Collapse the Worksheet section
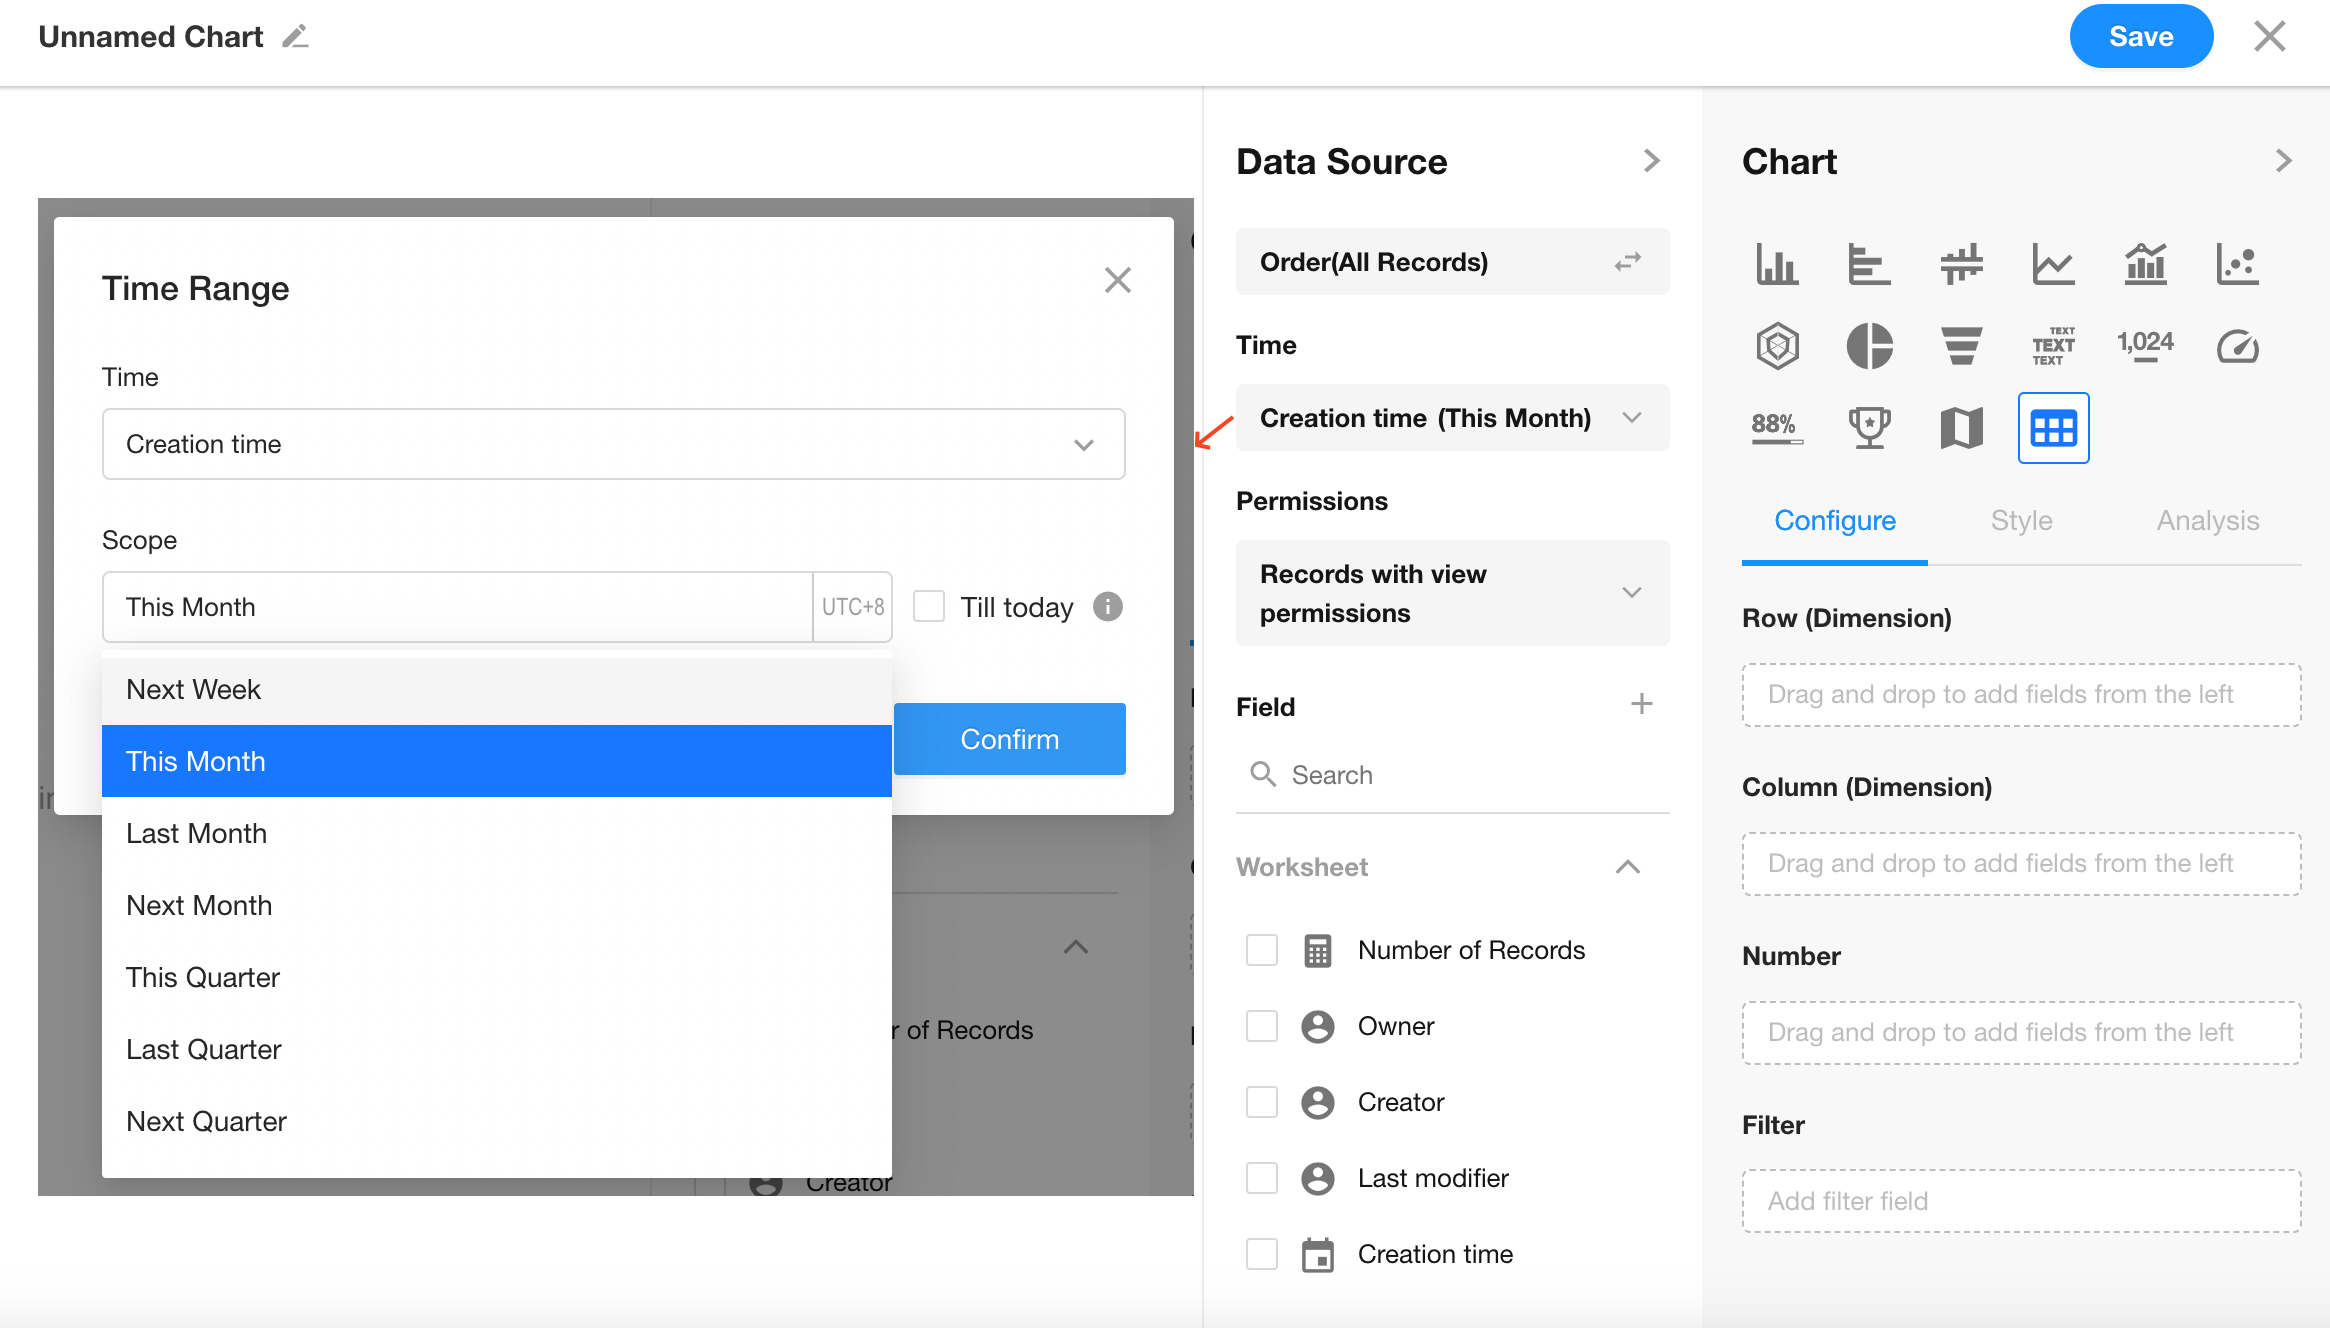 coord(1627,867)
